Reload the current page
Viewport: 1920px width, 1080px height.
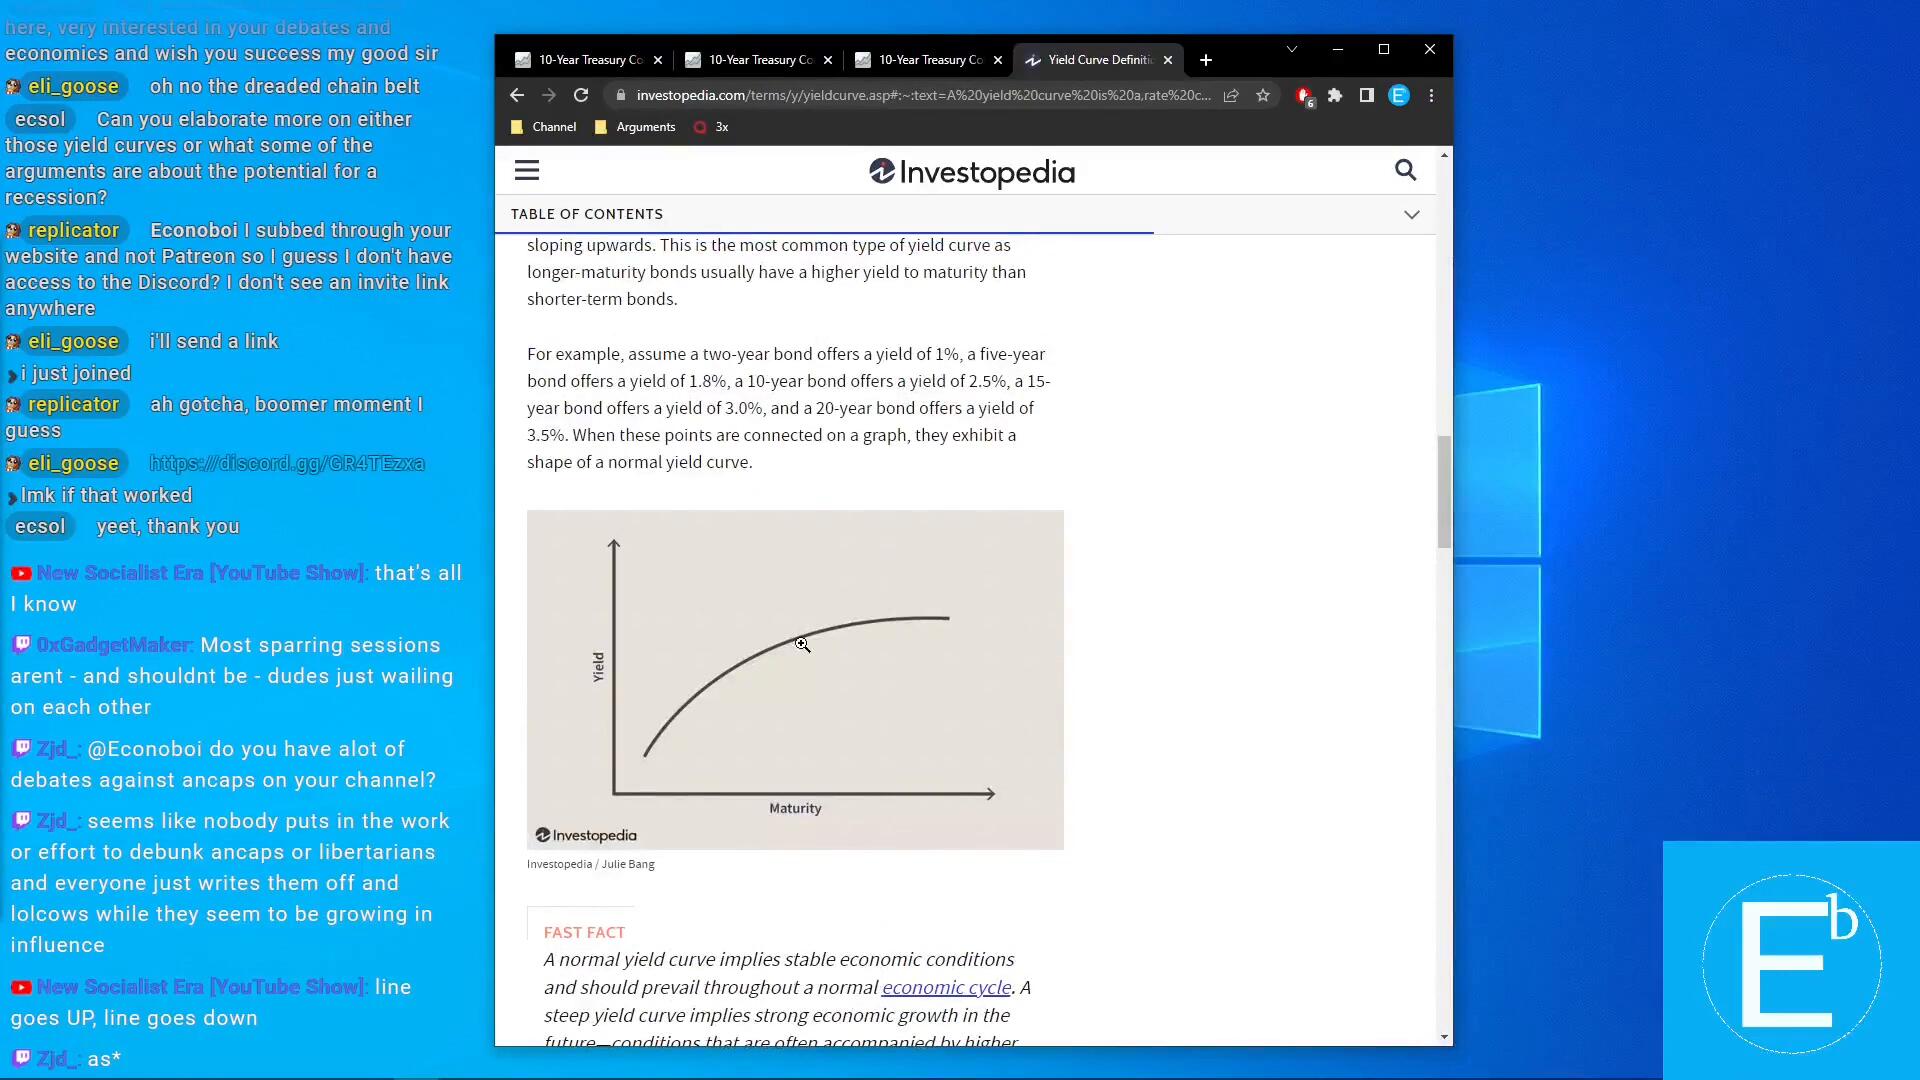581,95
